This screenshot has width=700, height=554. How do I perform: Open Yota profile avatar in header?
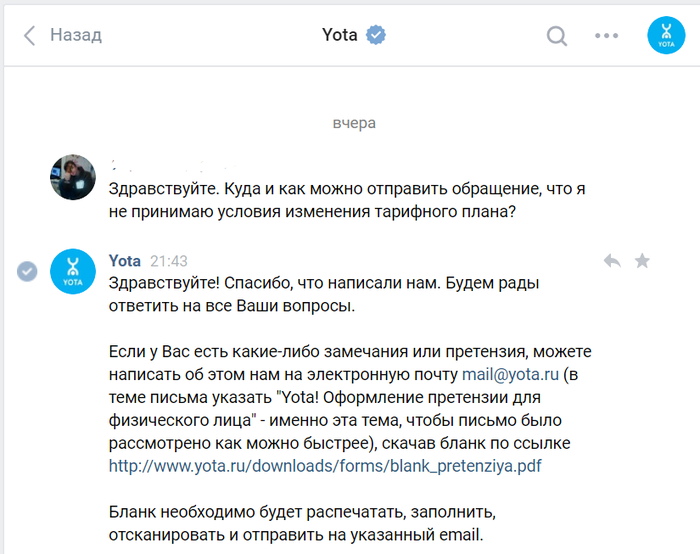(x=666, y=36)
